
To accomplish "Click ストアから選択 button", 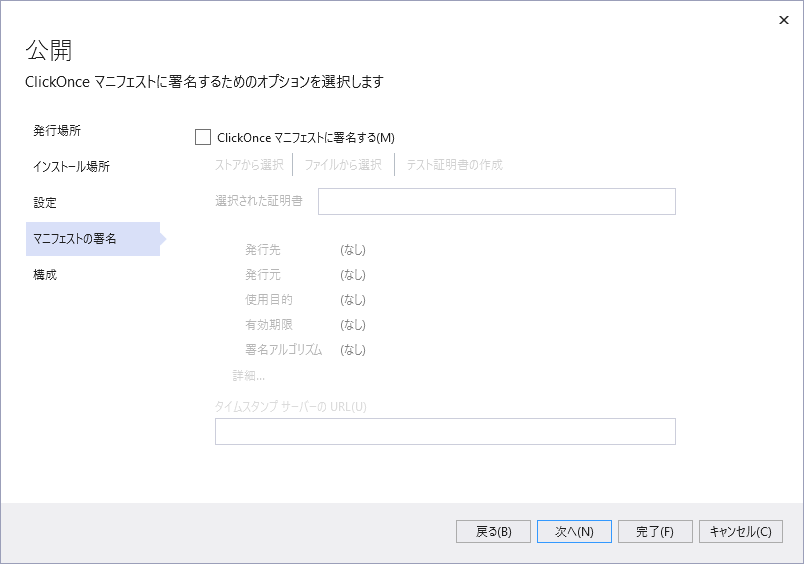I will click(249, 164).
